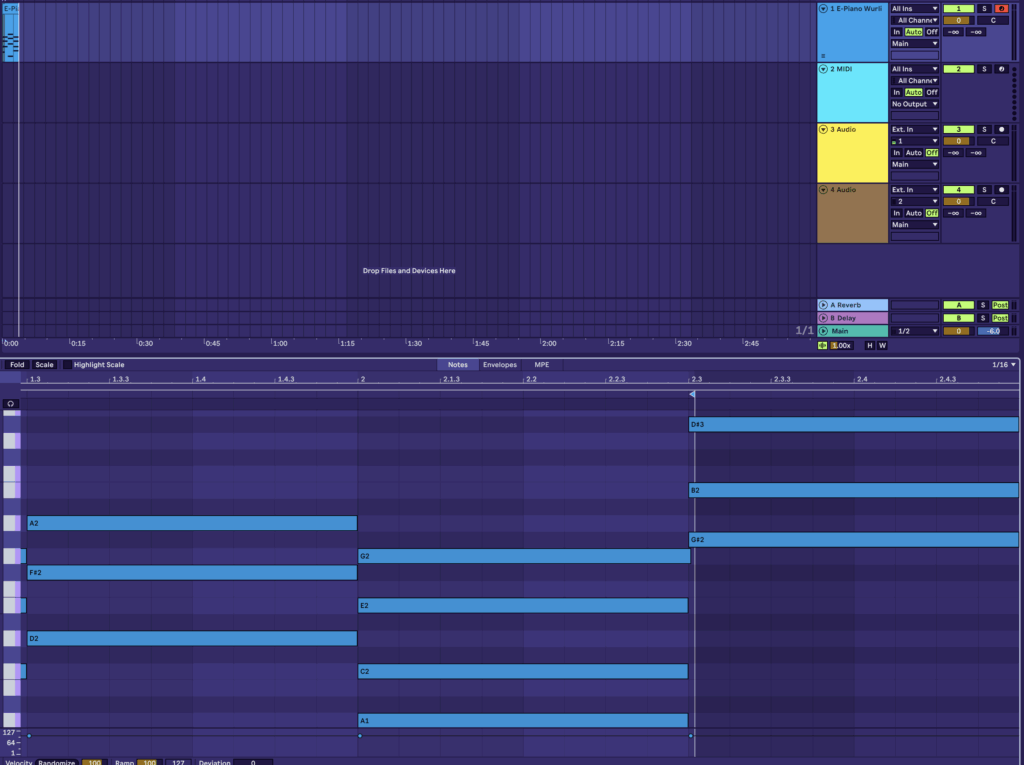Click the W width optimize button
The image size is (1024, 765).
[882, 345]
